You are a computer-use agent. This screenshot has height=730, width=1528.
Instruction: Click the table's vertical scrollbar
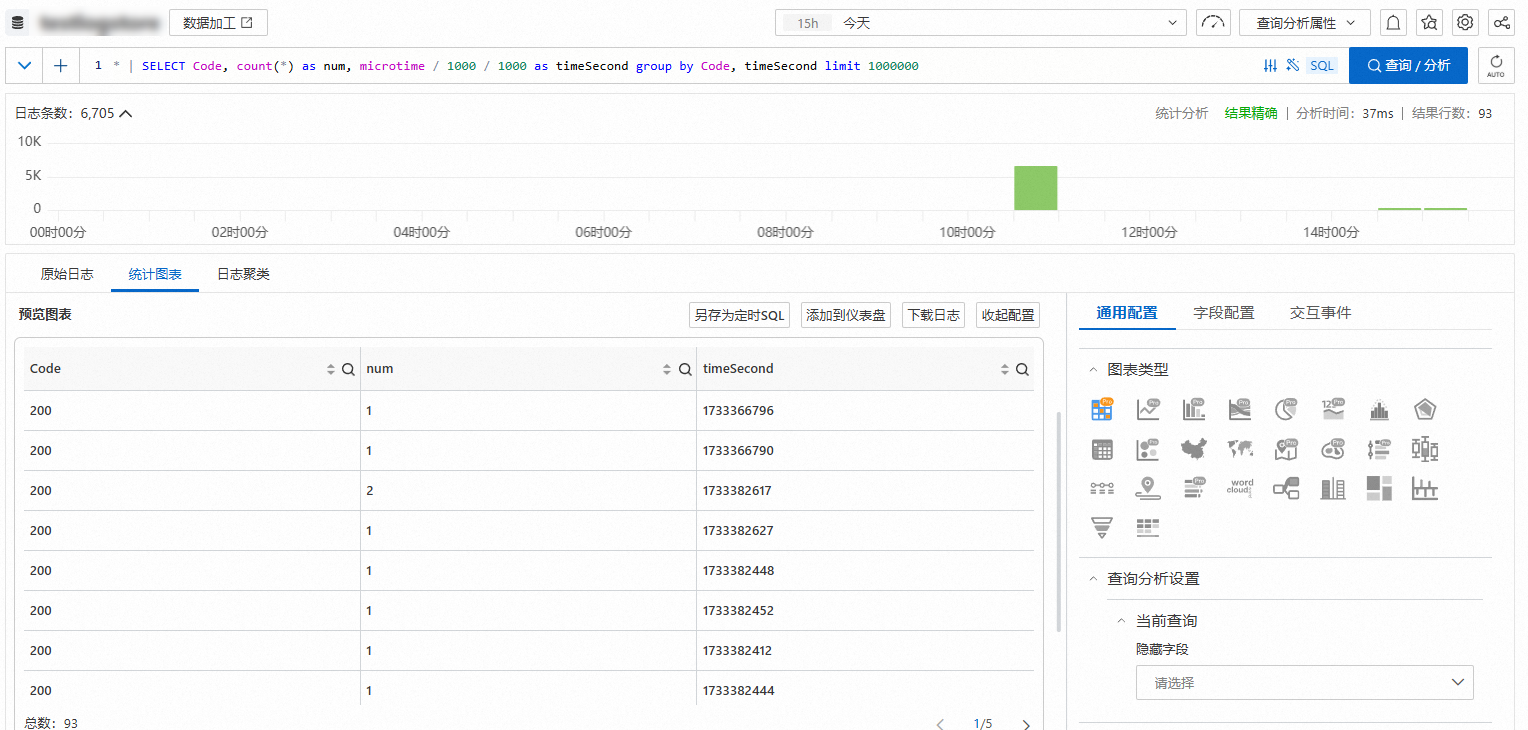pyautogui.click(x=1059, y=522)
